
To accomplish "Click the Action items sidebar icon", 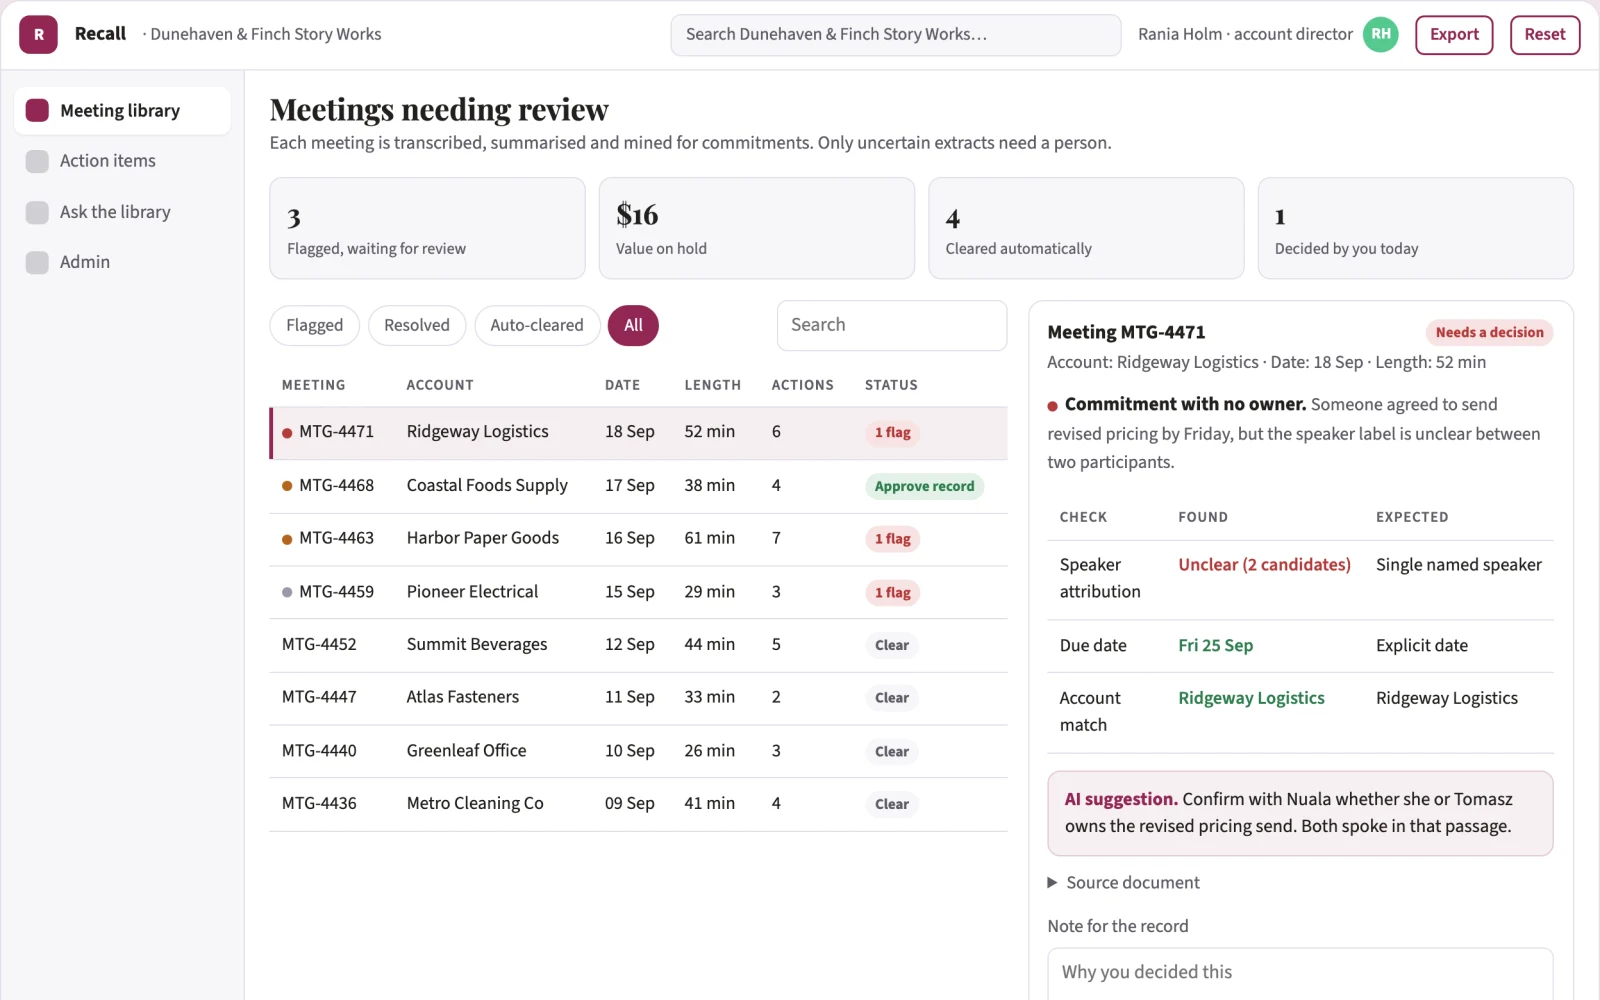I will click(x=37, y=161).
